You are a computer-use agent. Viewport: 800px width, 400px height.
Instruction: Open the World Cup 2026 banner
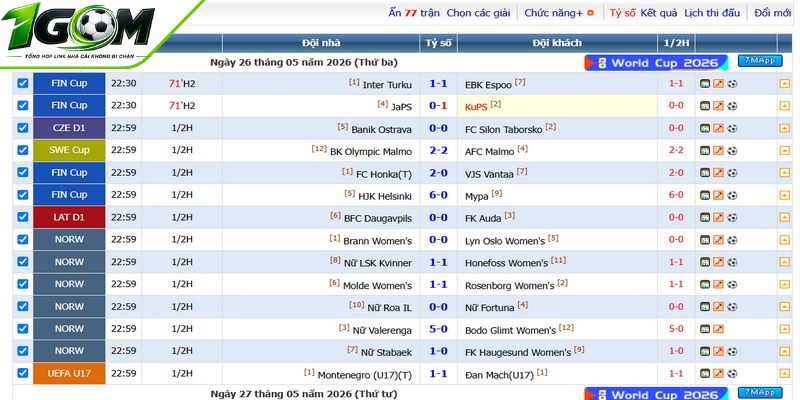point(656,63)
